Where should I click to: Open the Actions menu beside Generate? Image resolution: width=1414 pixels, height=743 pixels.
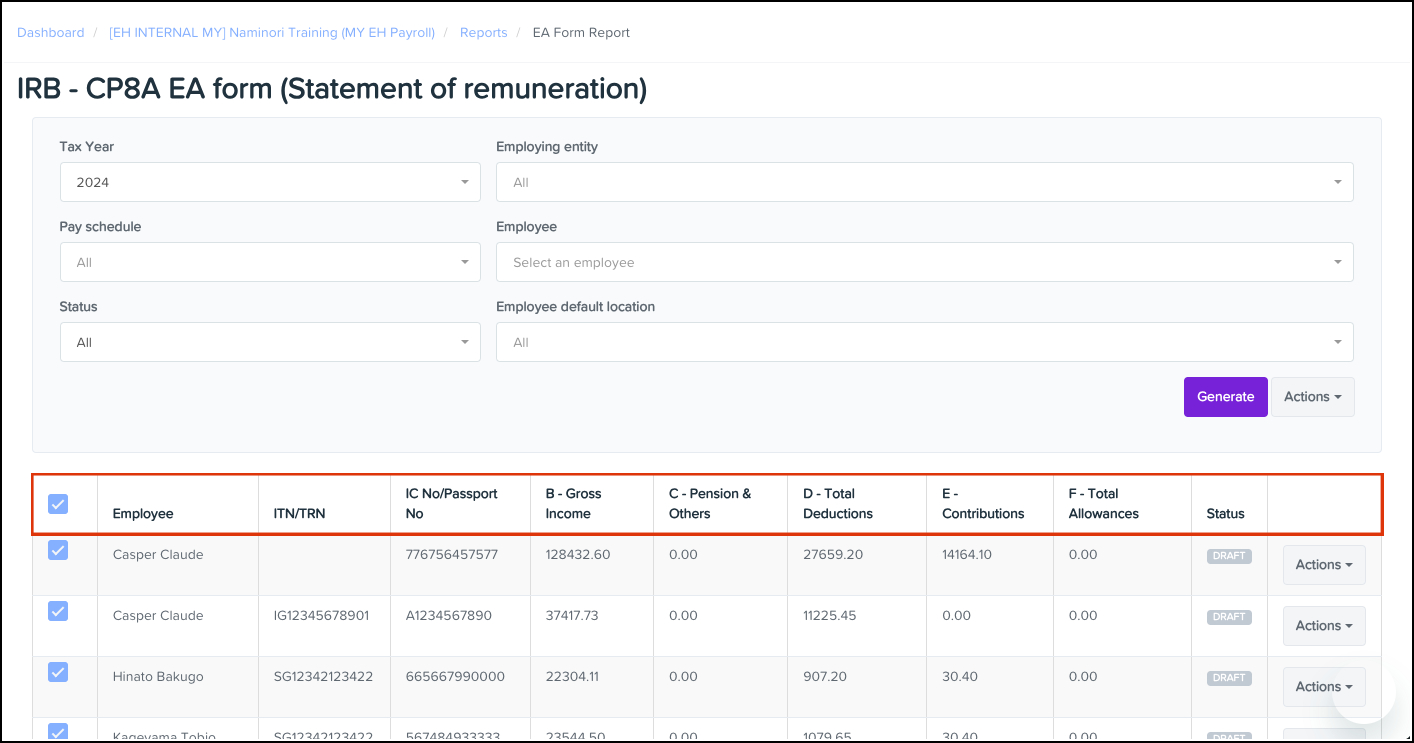pos(1312,397)
